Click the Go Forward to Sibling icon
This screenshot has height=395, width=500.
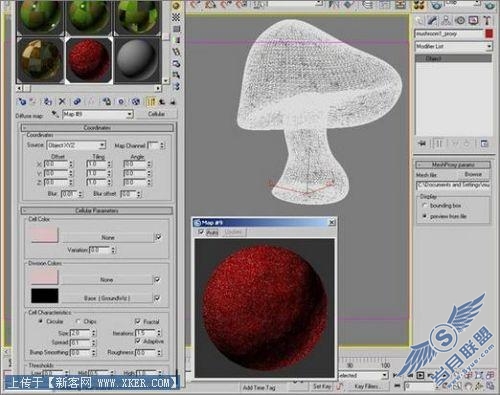(173, 101)
